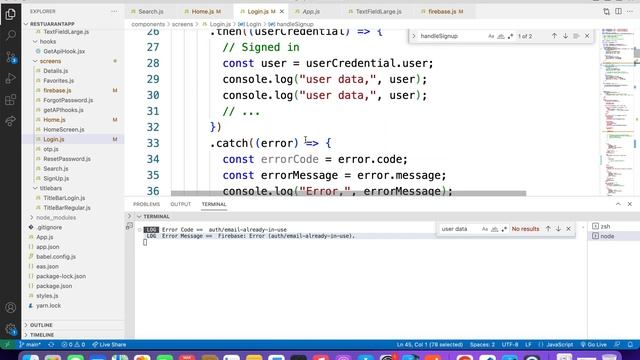The width and height of the screenshot is (640, 360).
Task: Split the editor right
Action: click(618, 11)
